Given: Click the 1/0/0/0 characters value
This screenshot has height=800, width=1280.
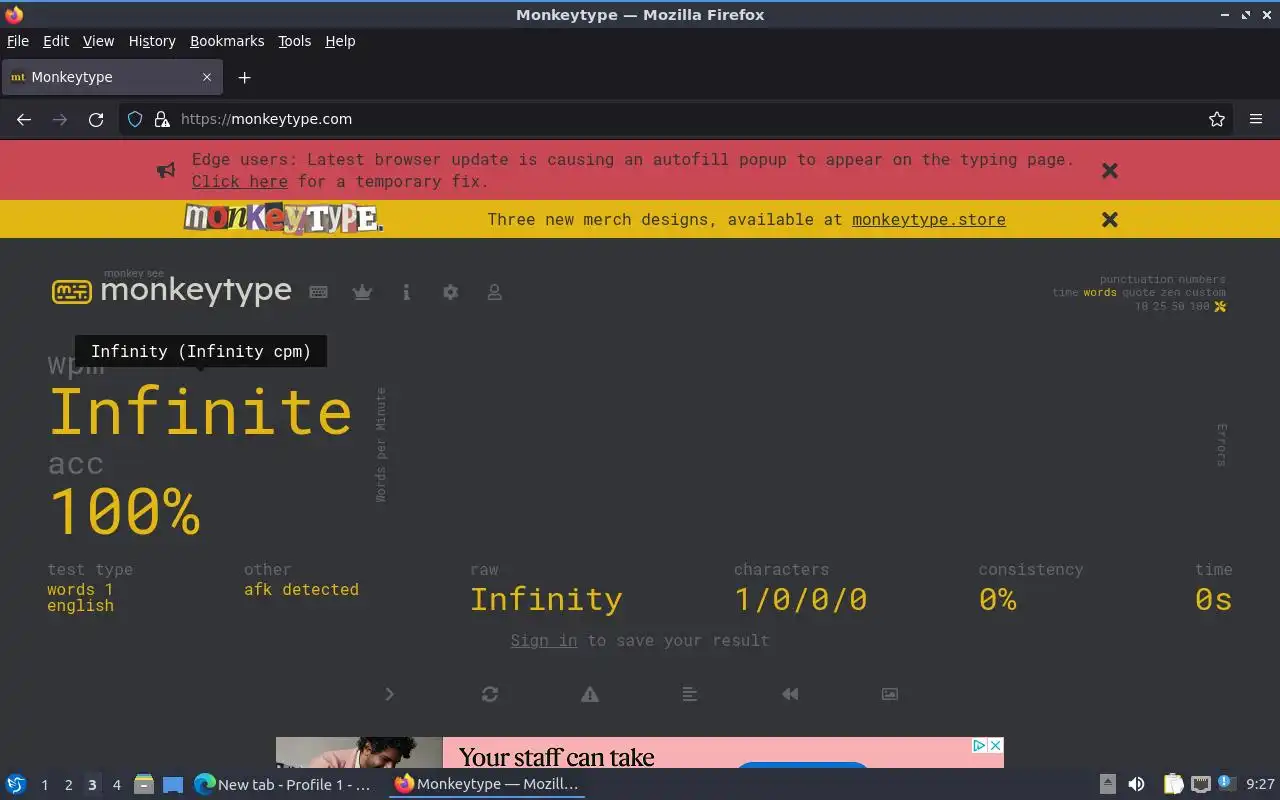Looking at the screenshot, I should pos(800,599).
